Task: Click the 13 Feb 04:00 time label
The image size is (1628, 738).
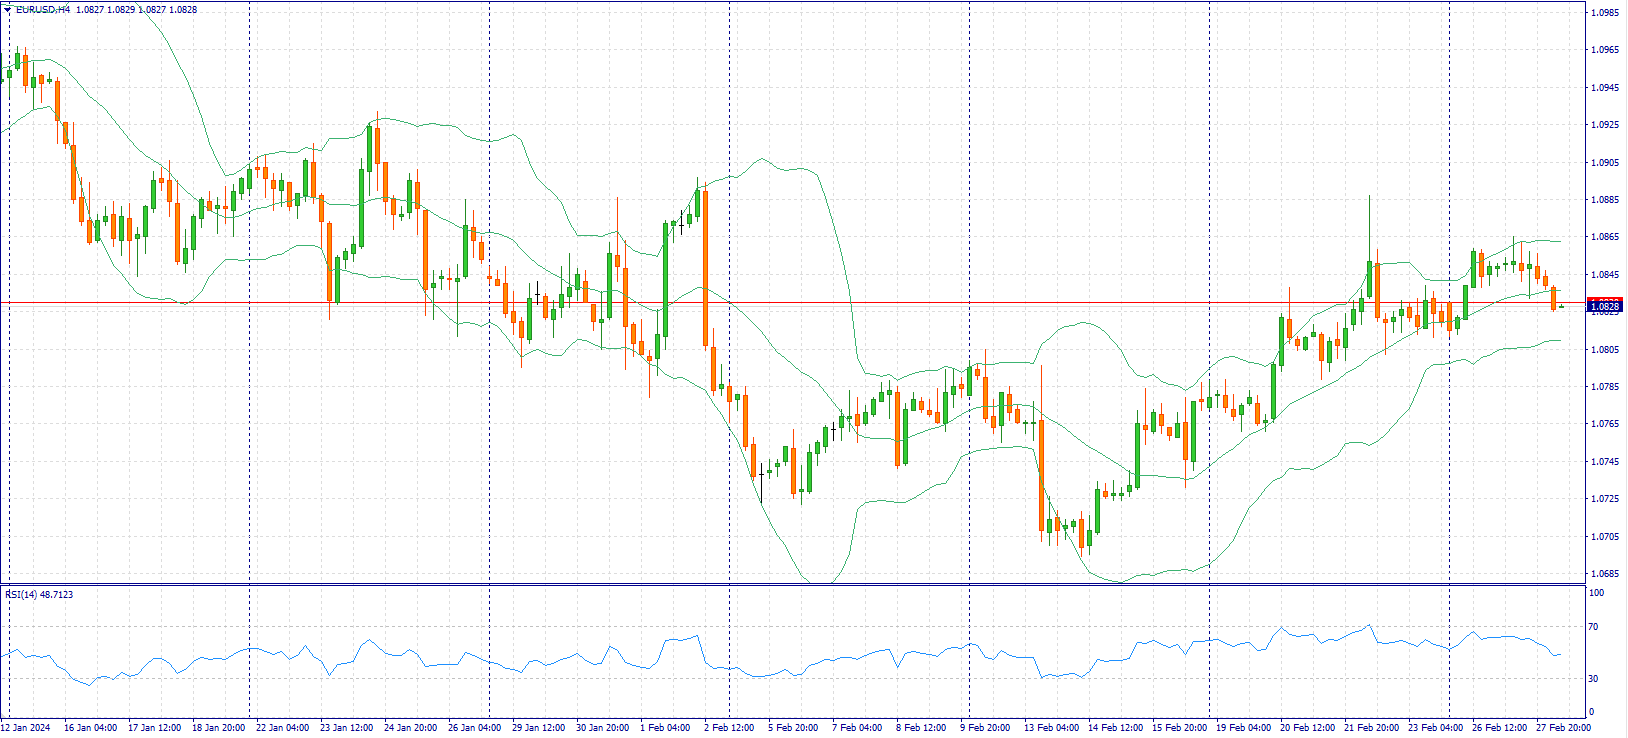Action: [1050, 728]
